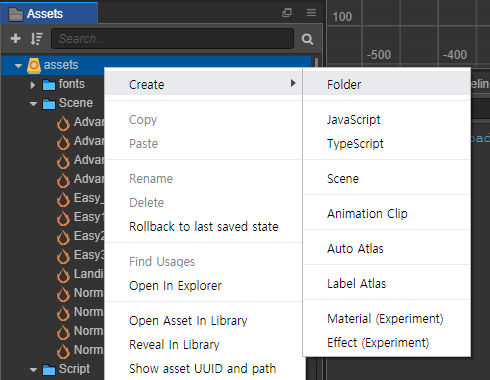Screen dimensions: 490x380
Task: Choose Find Usages menu entry
Action: 203,262
